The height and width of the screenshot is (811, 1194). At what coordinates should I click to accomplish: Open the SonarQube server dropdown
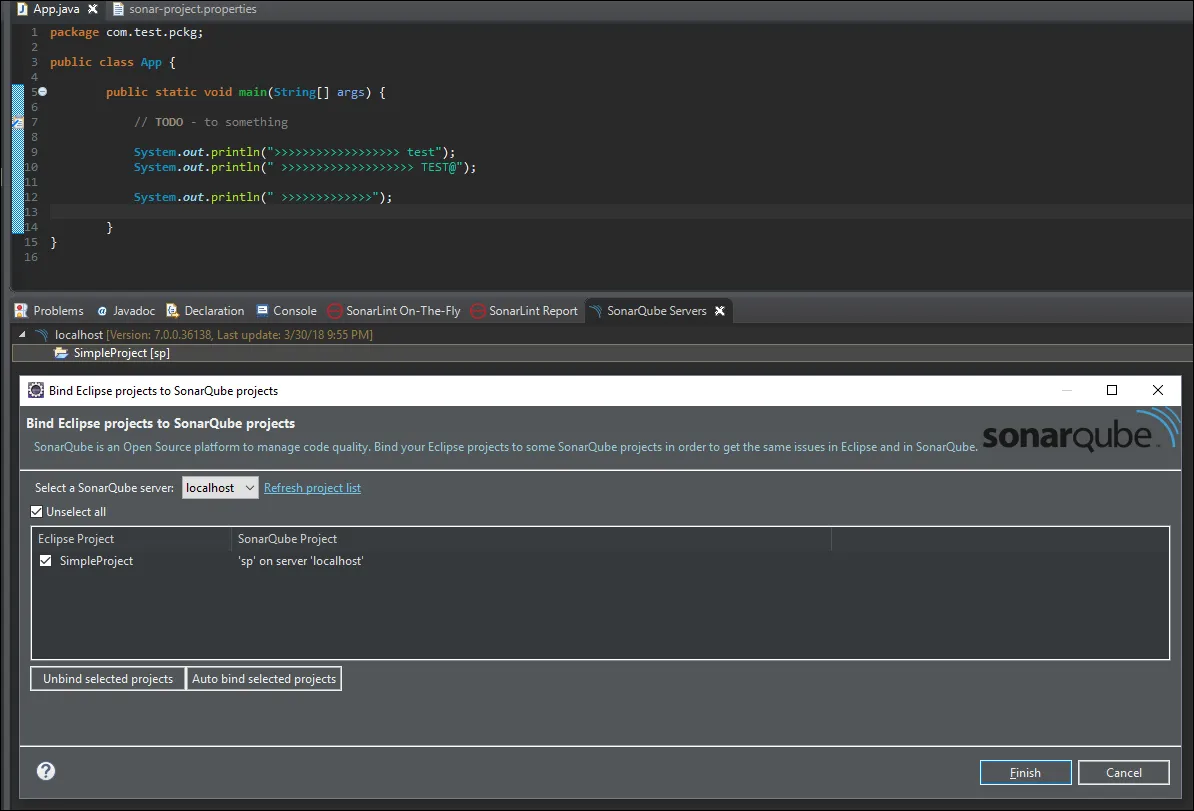coord(220,488)
